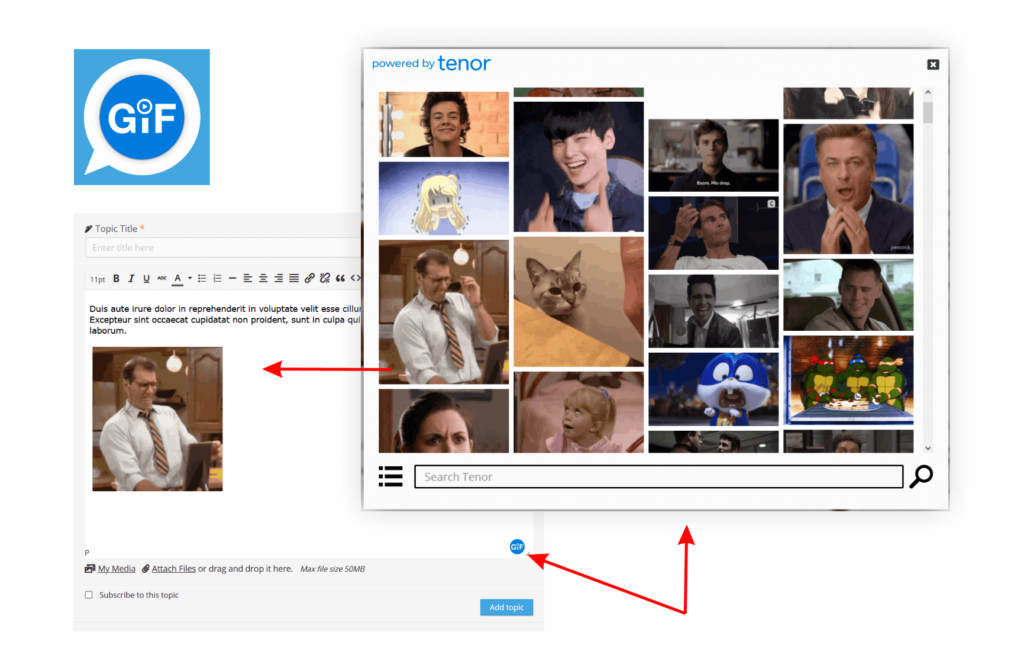Pick a text color with the A swatch

[178, 278]
